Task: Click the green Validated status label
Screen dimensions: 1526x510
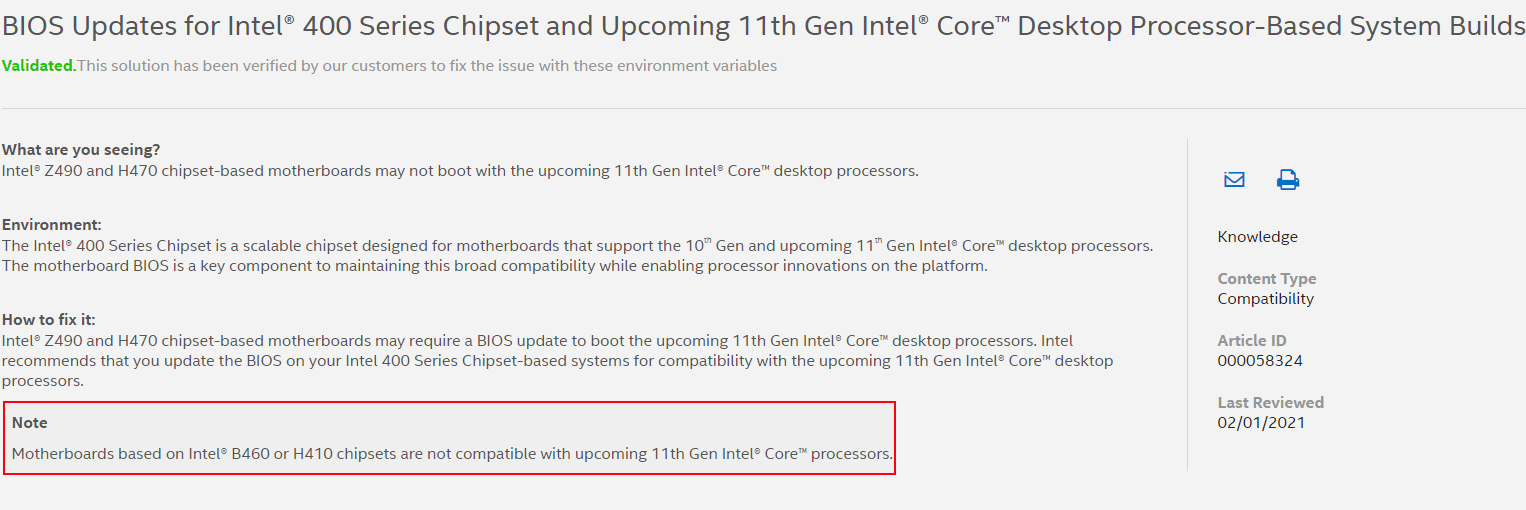Action: click(x=38, y=66)
